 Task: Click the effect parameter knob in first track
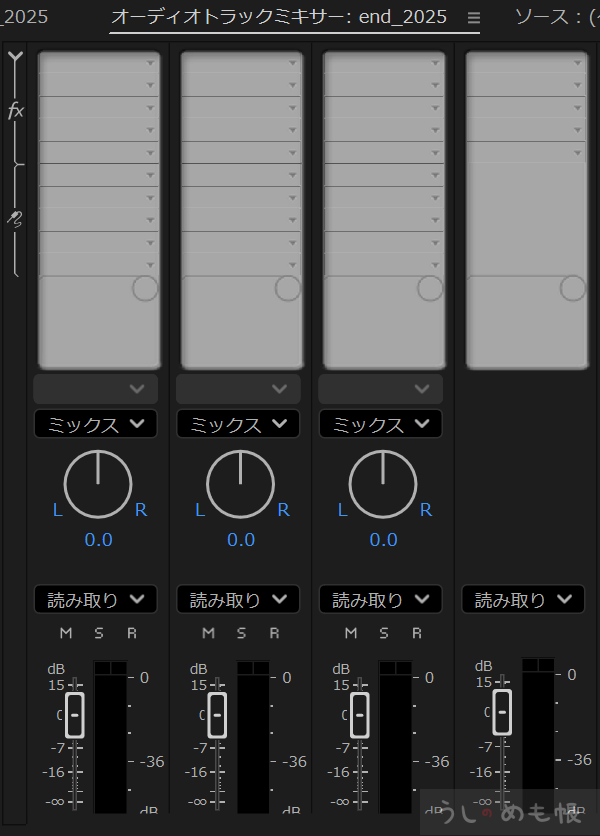point(145,288)
